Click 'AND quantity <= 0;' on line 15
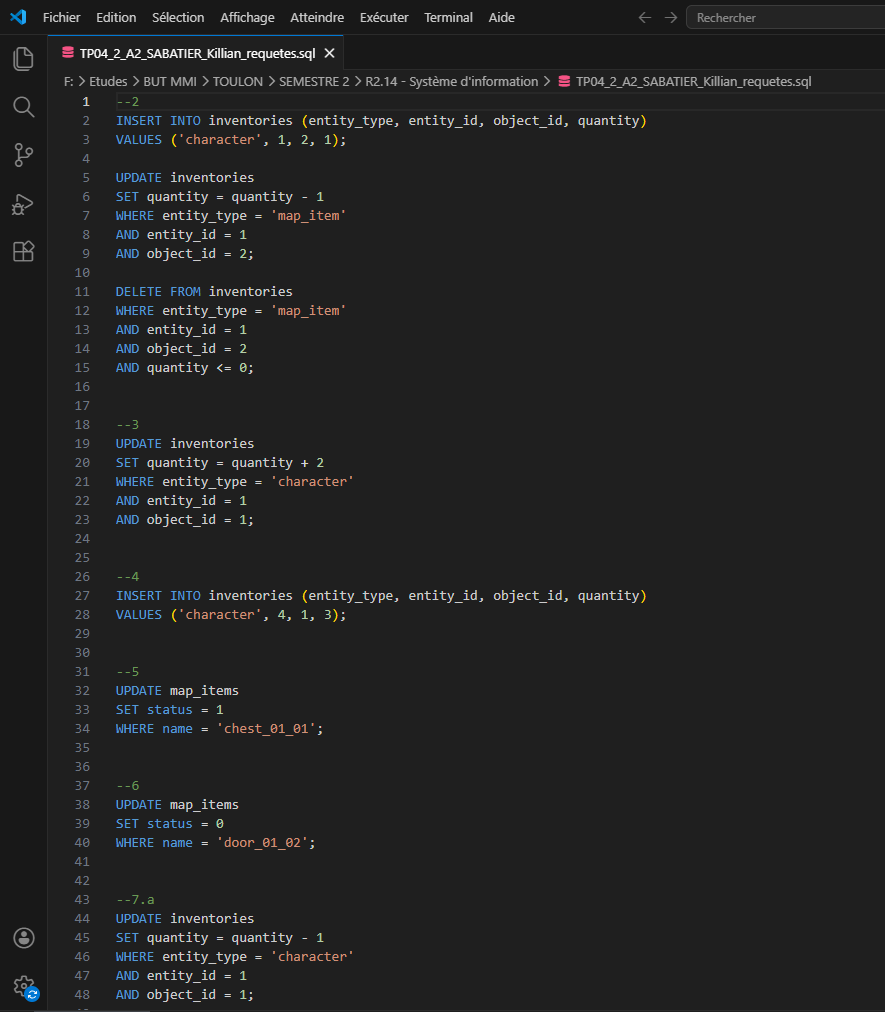 pos(185,368)
